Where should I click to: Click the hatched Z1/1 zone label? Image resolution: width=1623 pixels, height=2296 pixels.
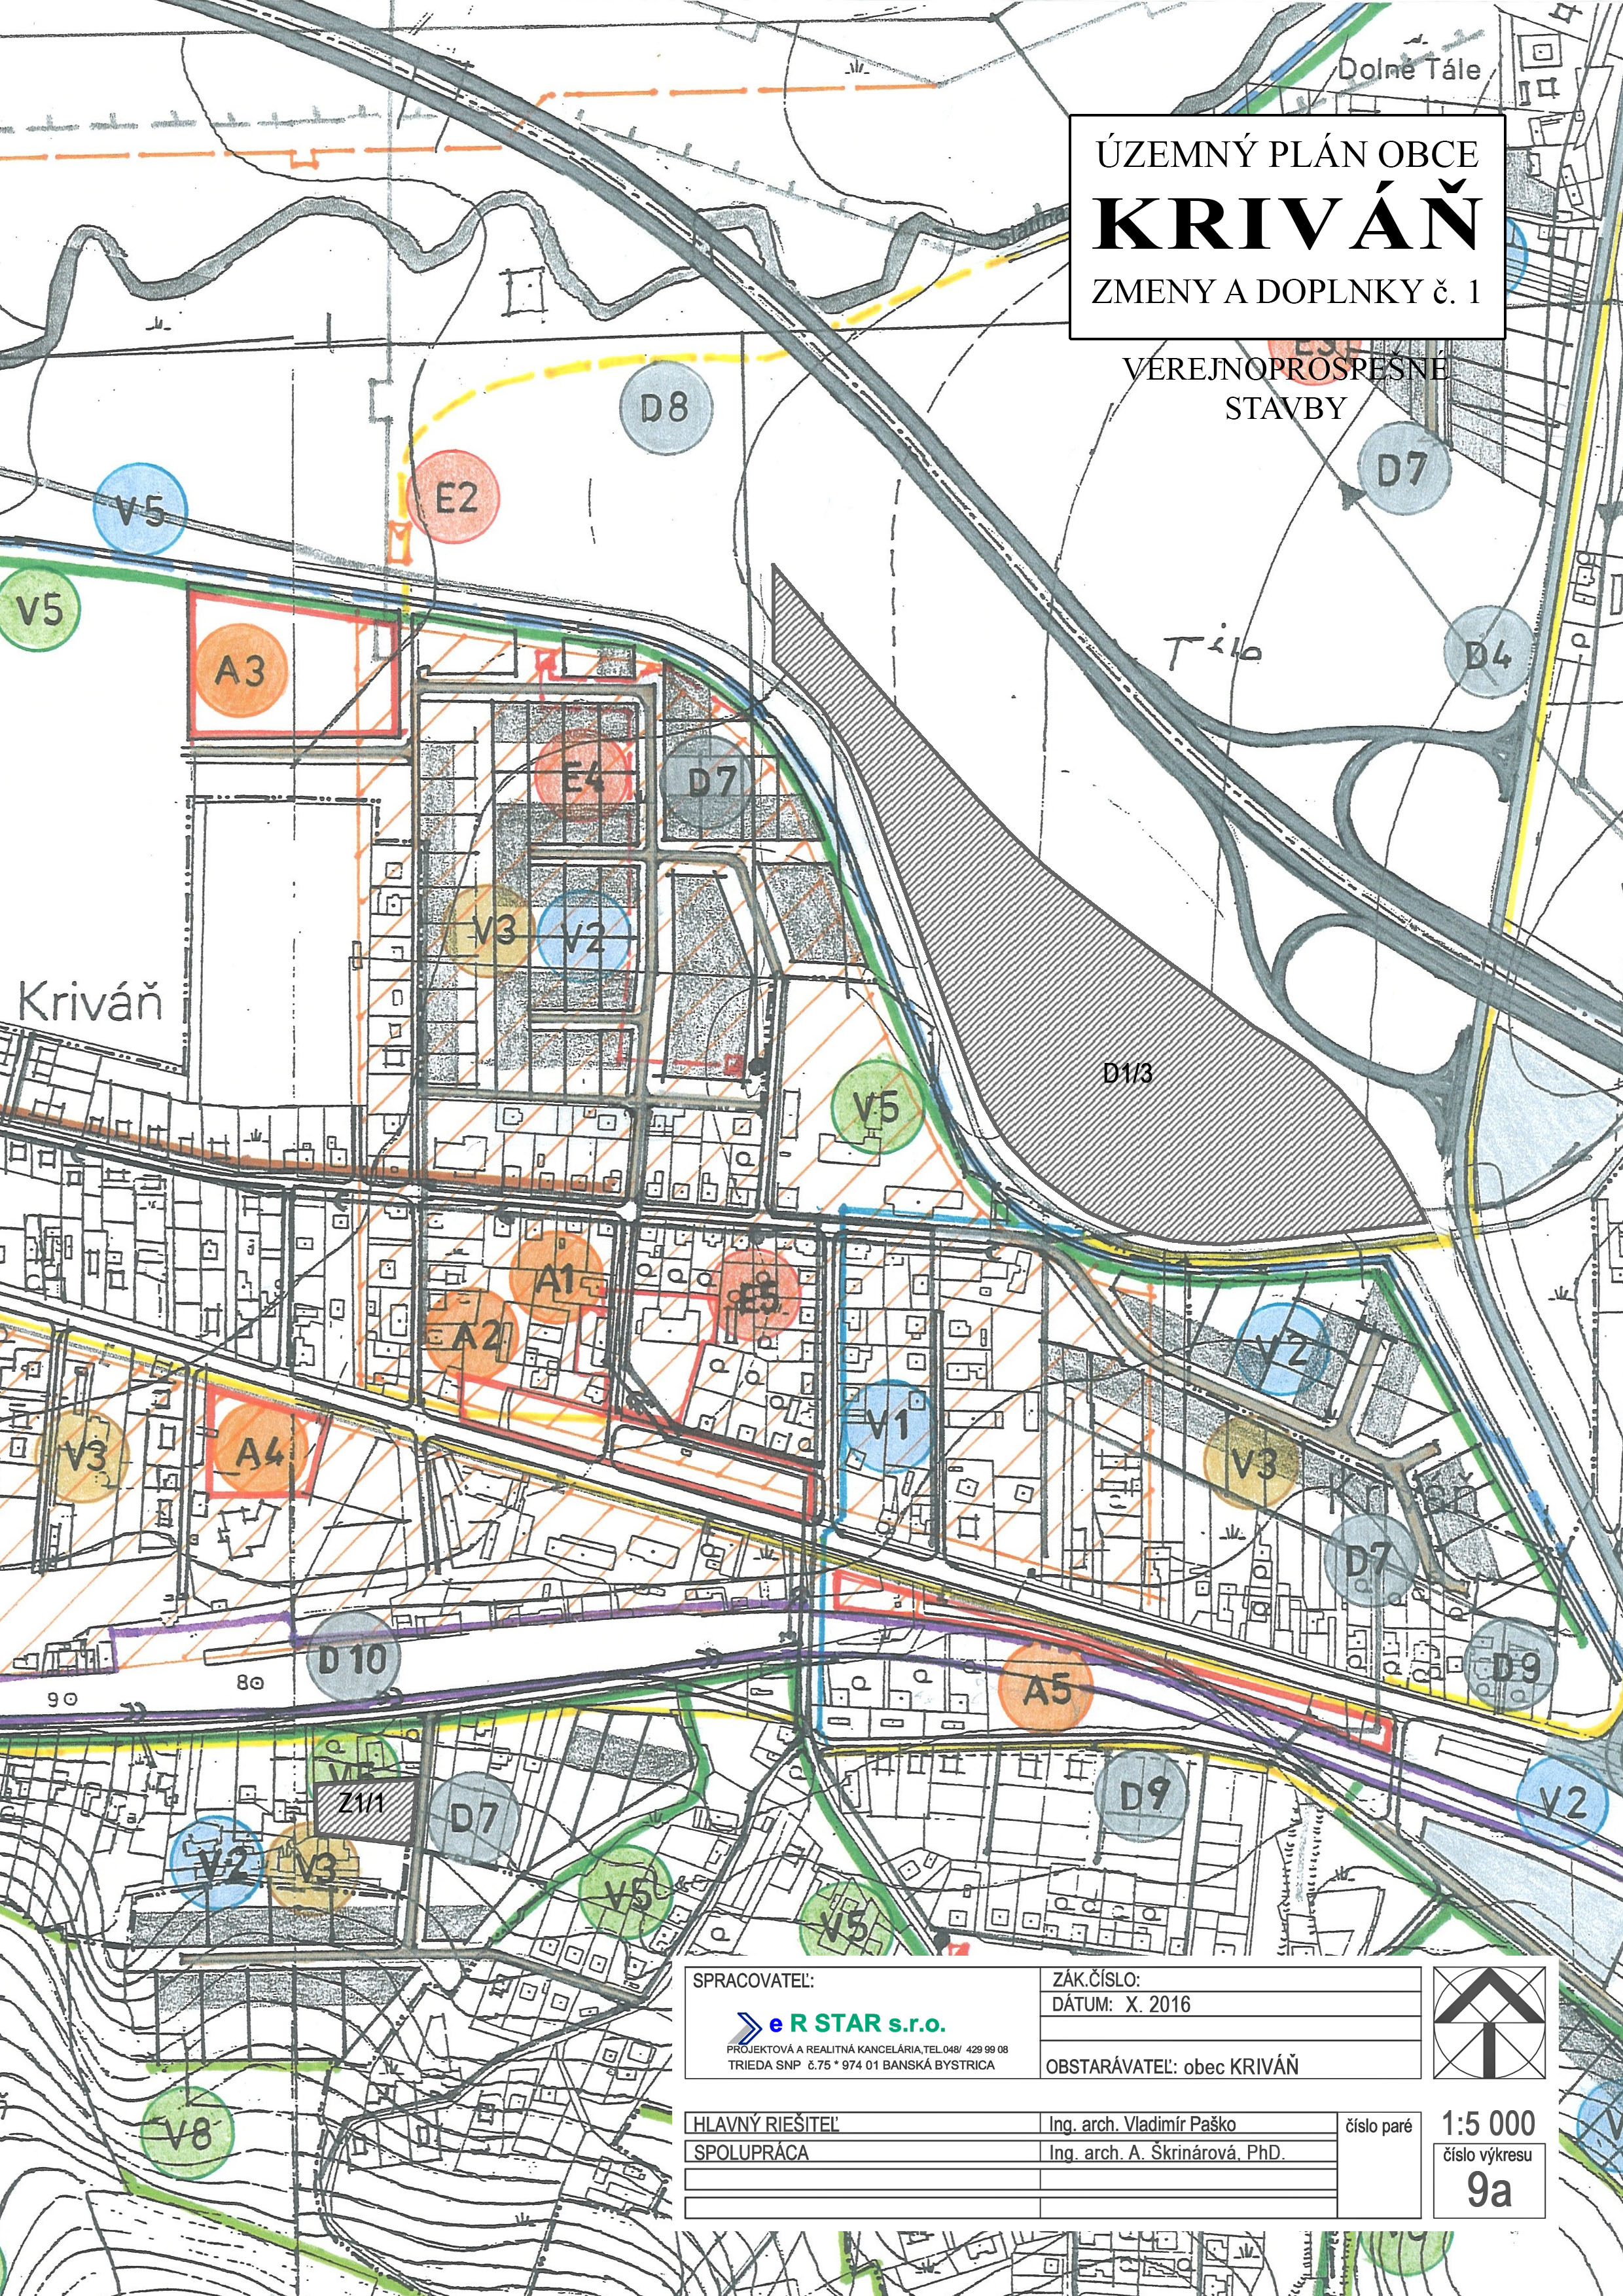362,1803
